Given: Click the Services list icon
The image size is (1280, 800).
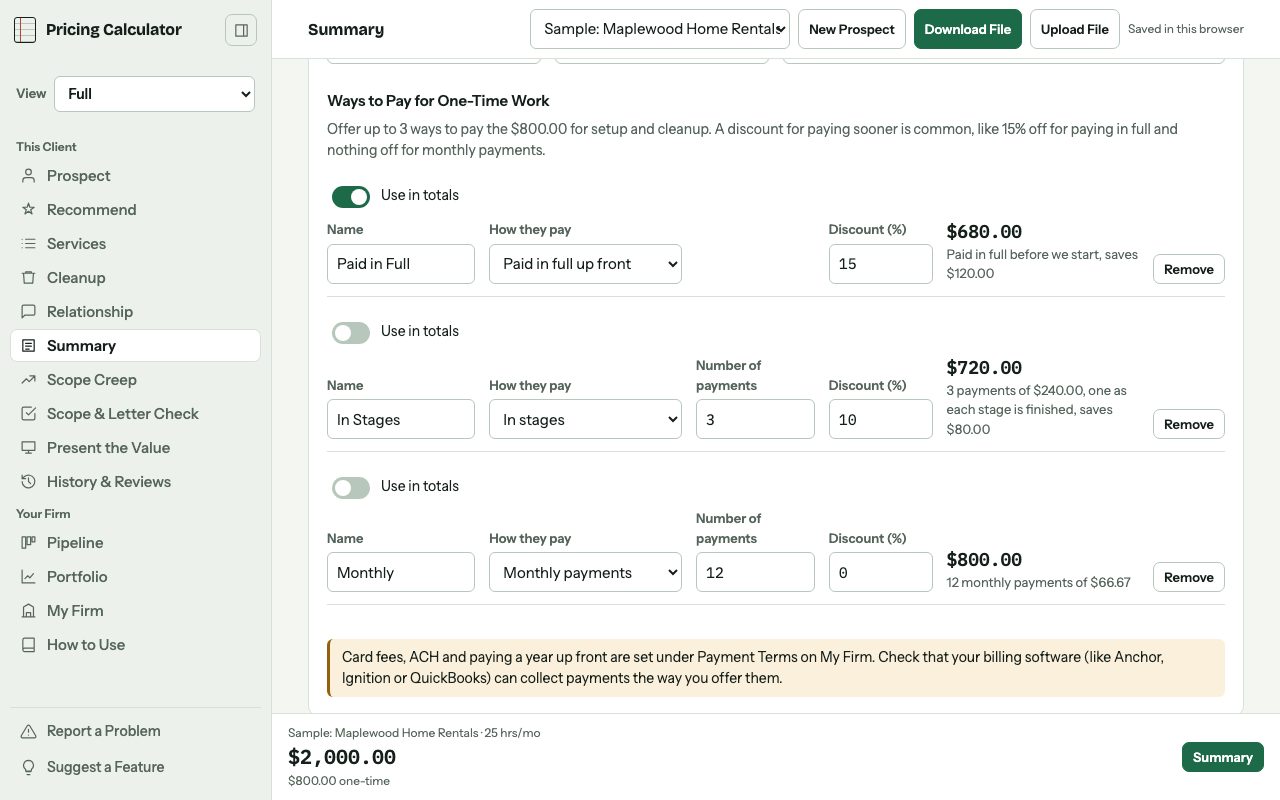Looking at the screenshot, I should 28,244.
